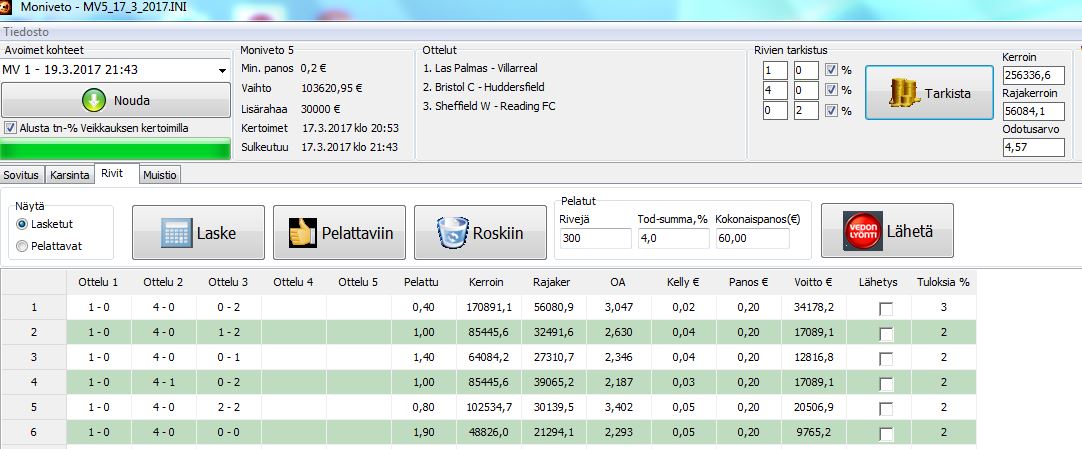Click the Kerroin field showing 256336,6

pos(1033,76)
